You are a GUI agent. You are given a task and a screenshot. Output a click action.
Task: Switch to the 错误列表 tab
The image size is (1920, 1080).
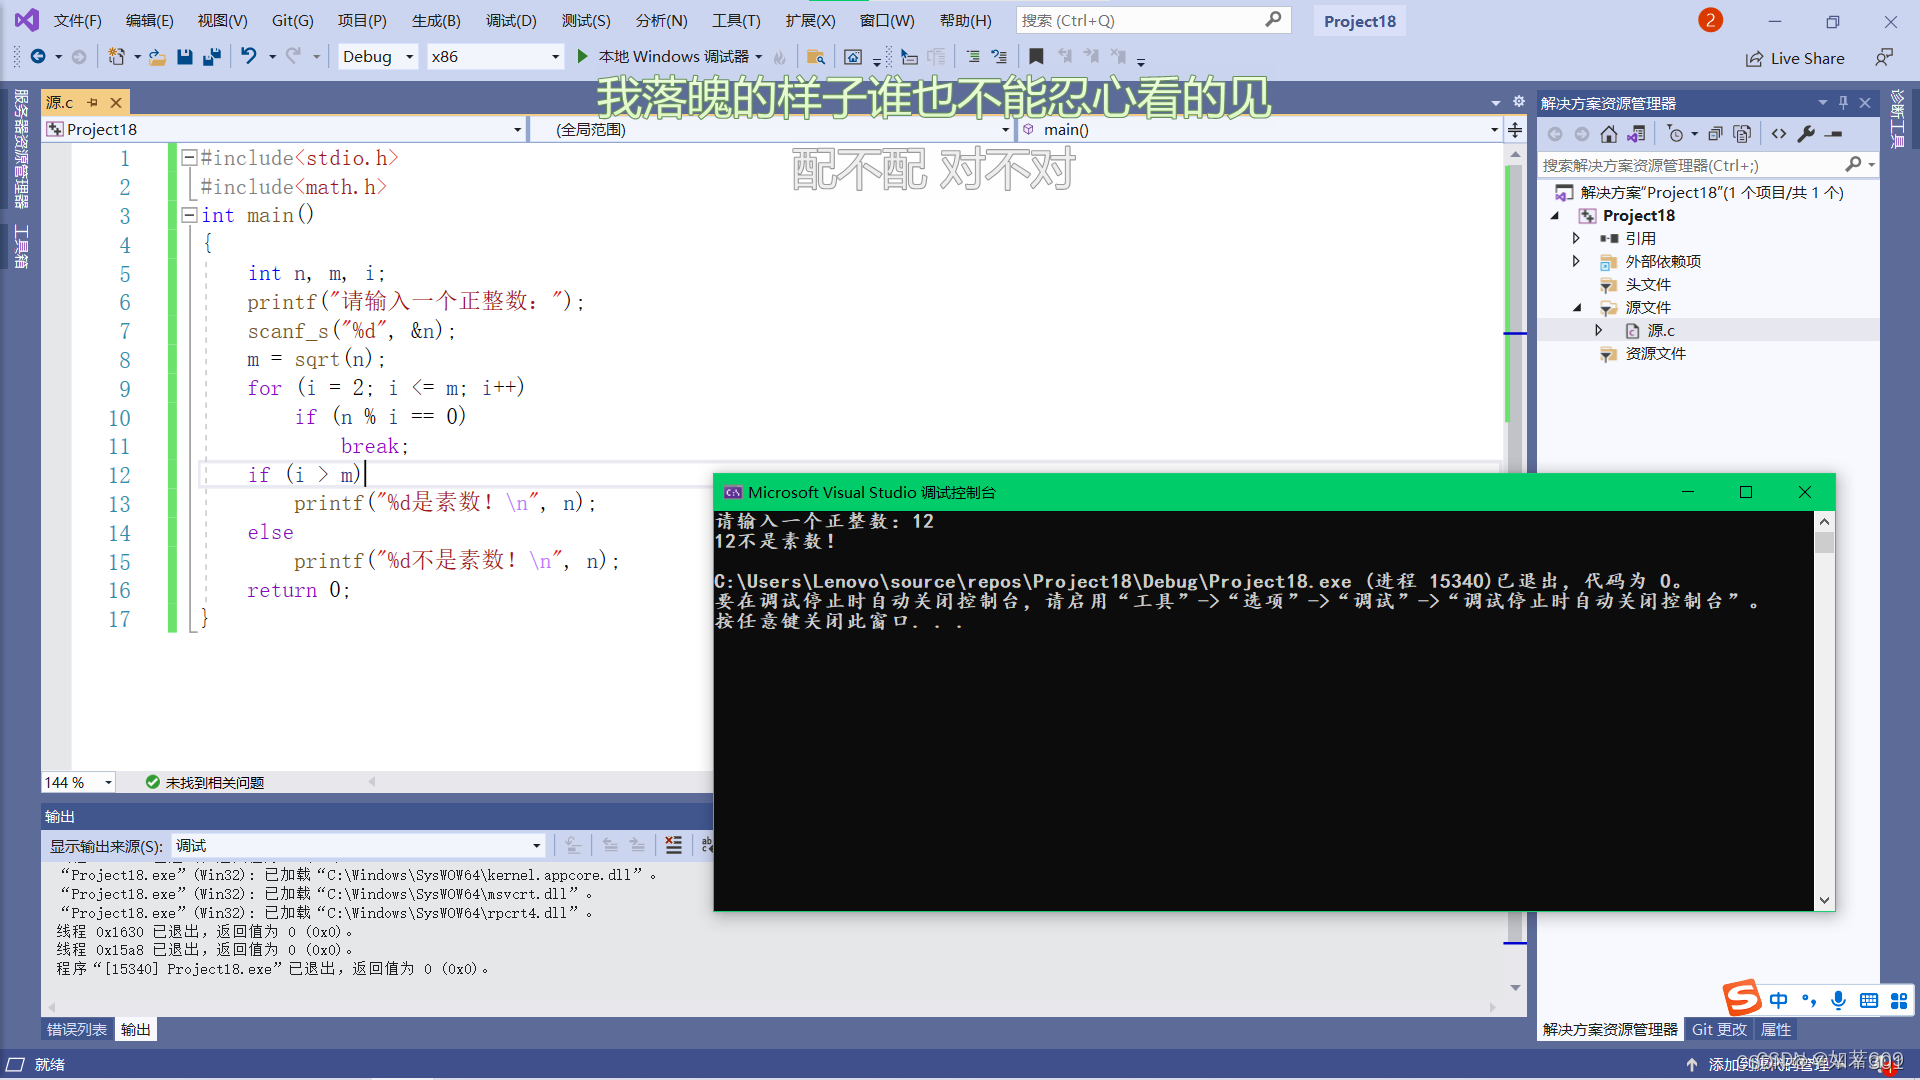(x=77, y=1029)
